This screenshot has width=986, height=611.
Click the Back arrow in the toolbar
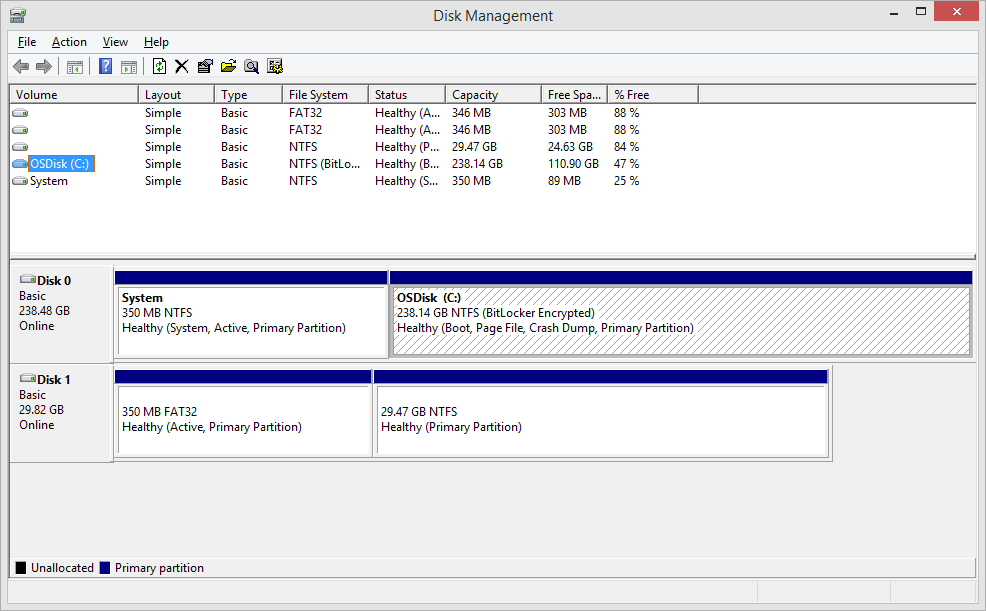point(21,67)
